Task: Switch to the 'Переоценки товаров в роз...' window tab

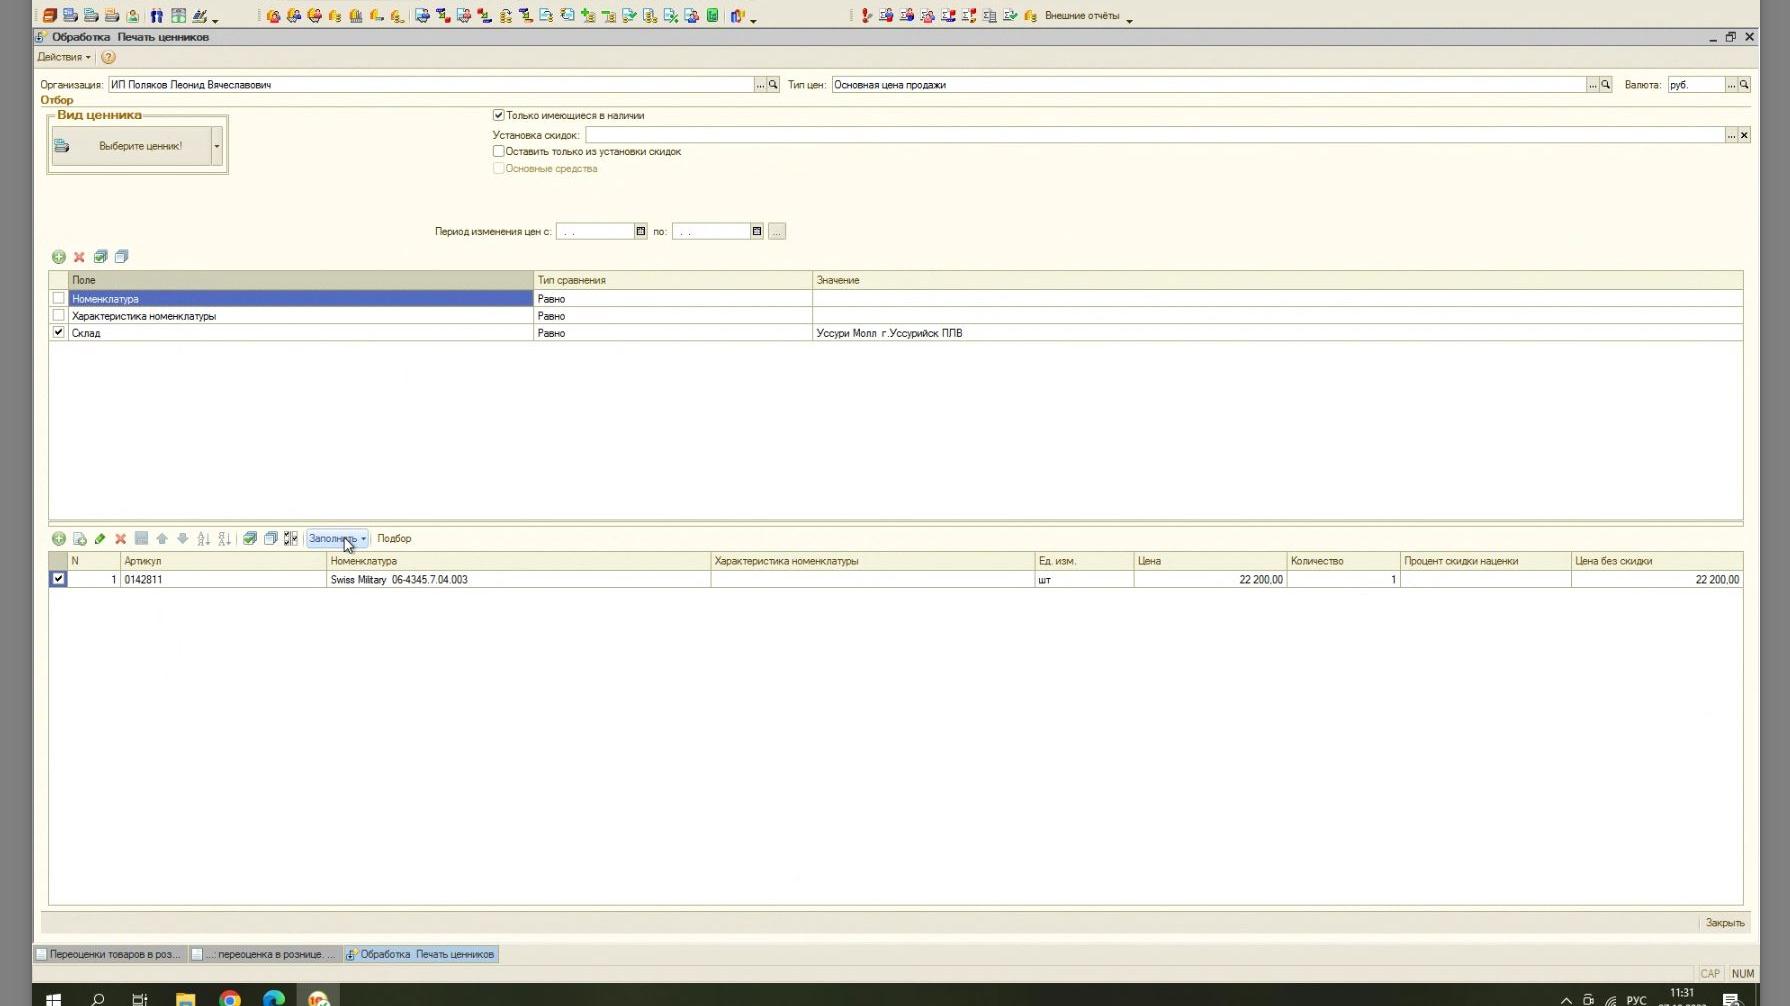Action: (x=109, y=955)
